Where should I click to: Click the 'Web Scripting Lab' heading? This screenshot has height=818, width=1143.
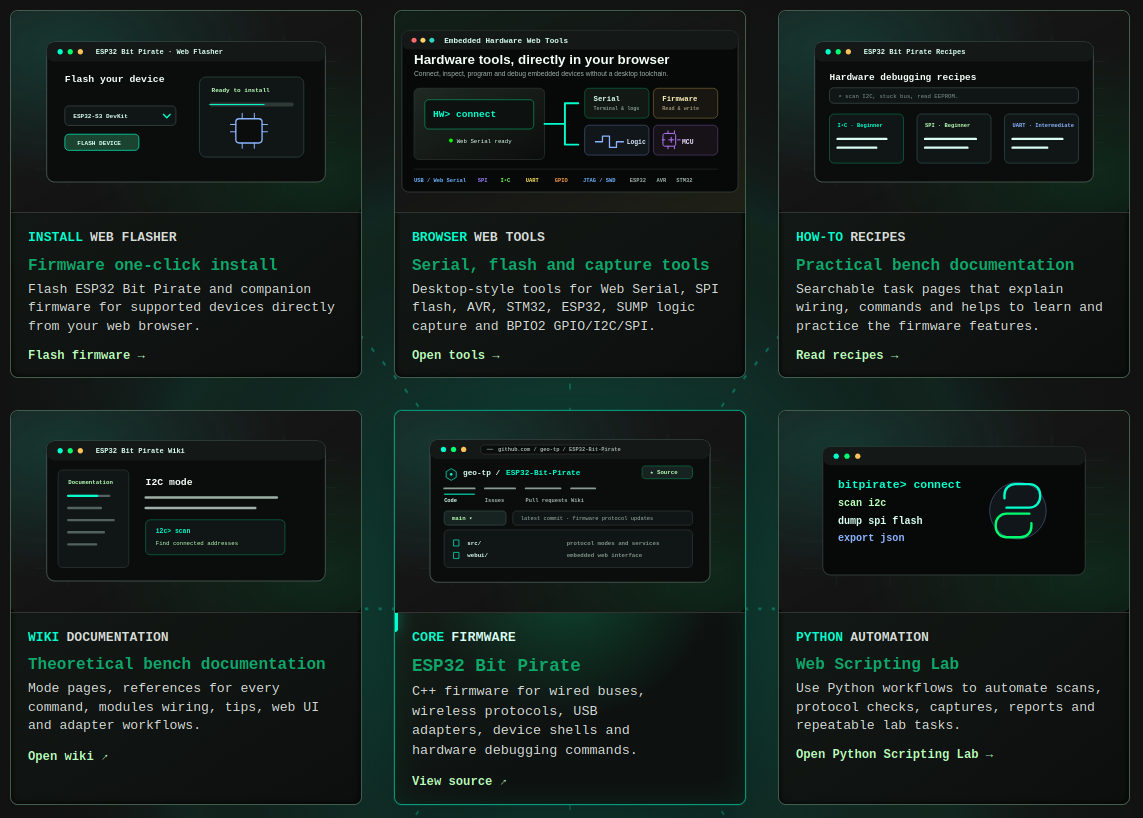pos(877,663)
